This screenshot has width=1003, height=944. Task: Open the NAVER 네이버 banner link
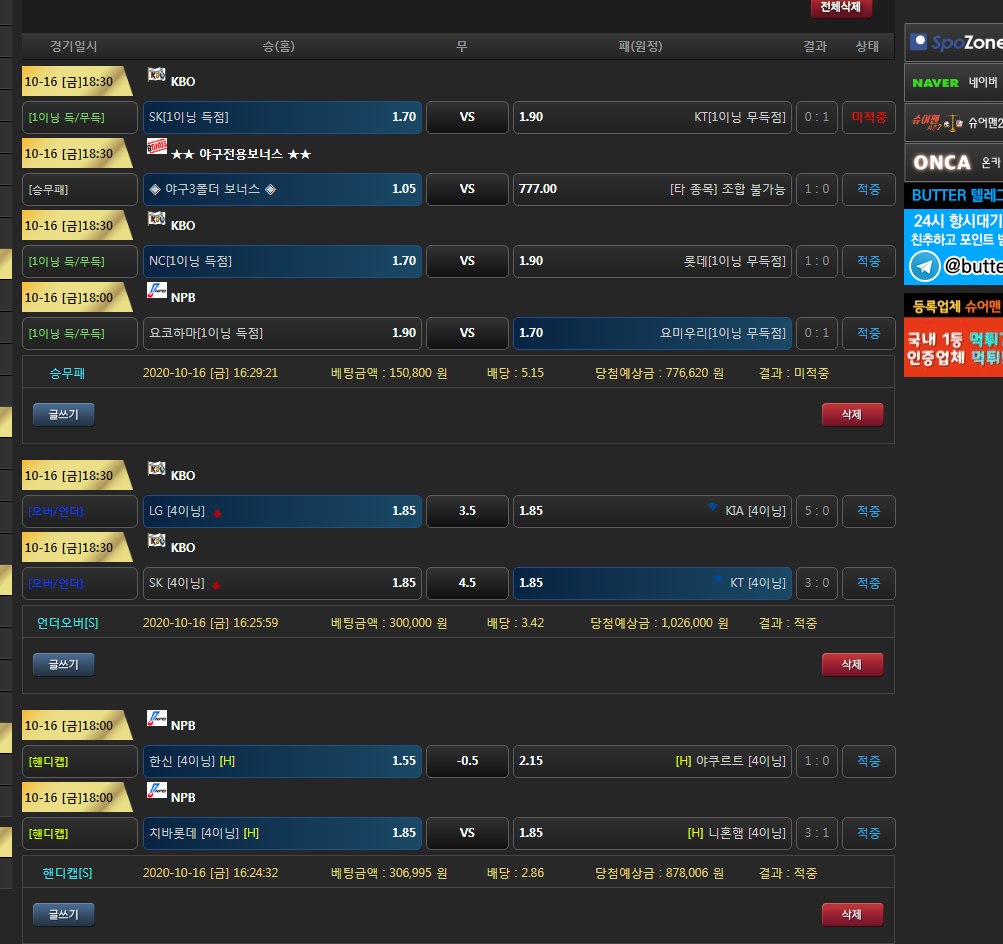click(x=953, y=83)
